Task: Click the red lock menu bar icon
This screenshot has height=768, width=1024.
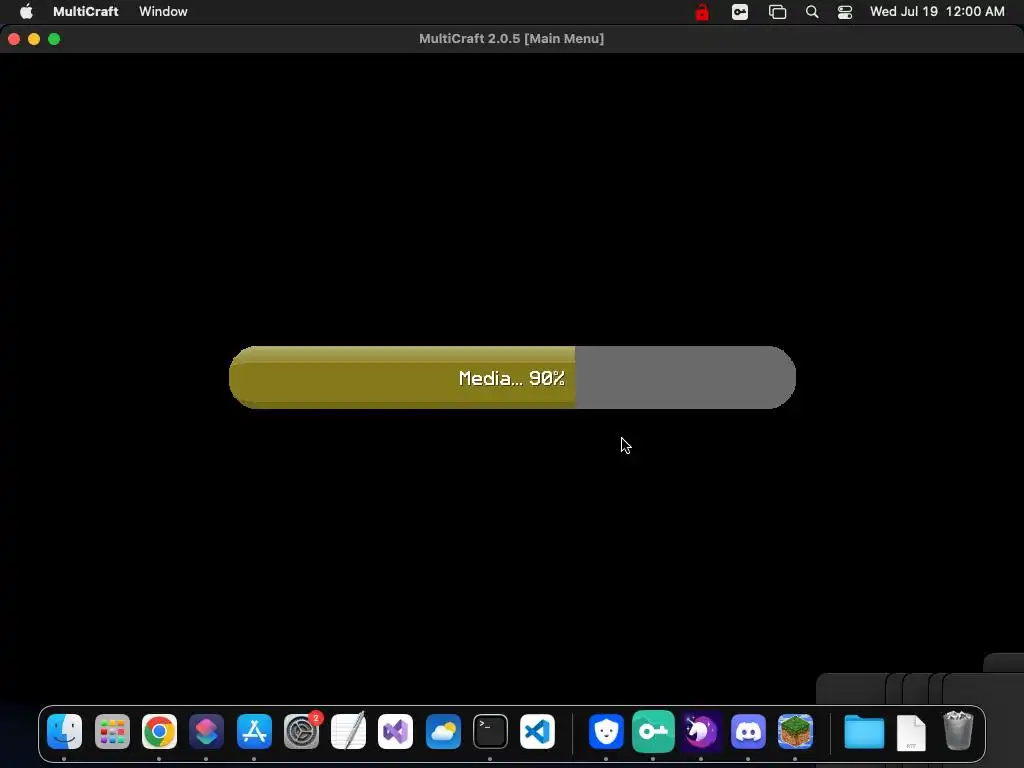Action: [702, 12]
